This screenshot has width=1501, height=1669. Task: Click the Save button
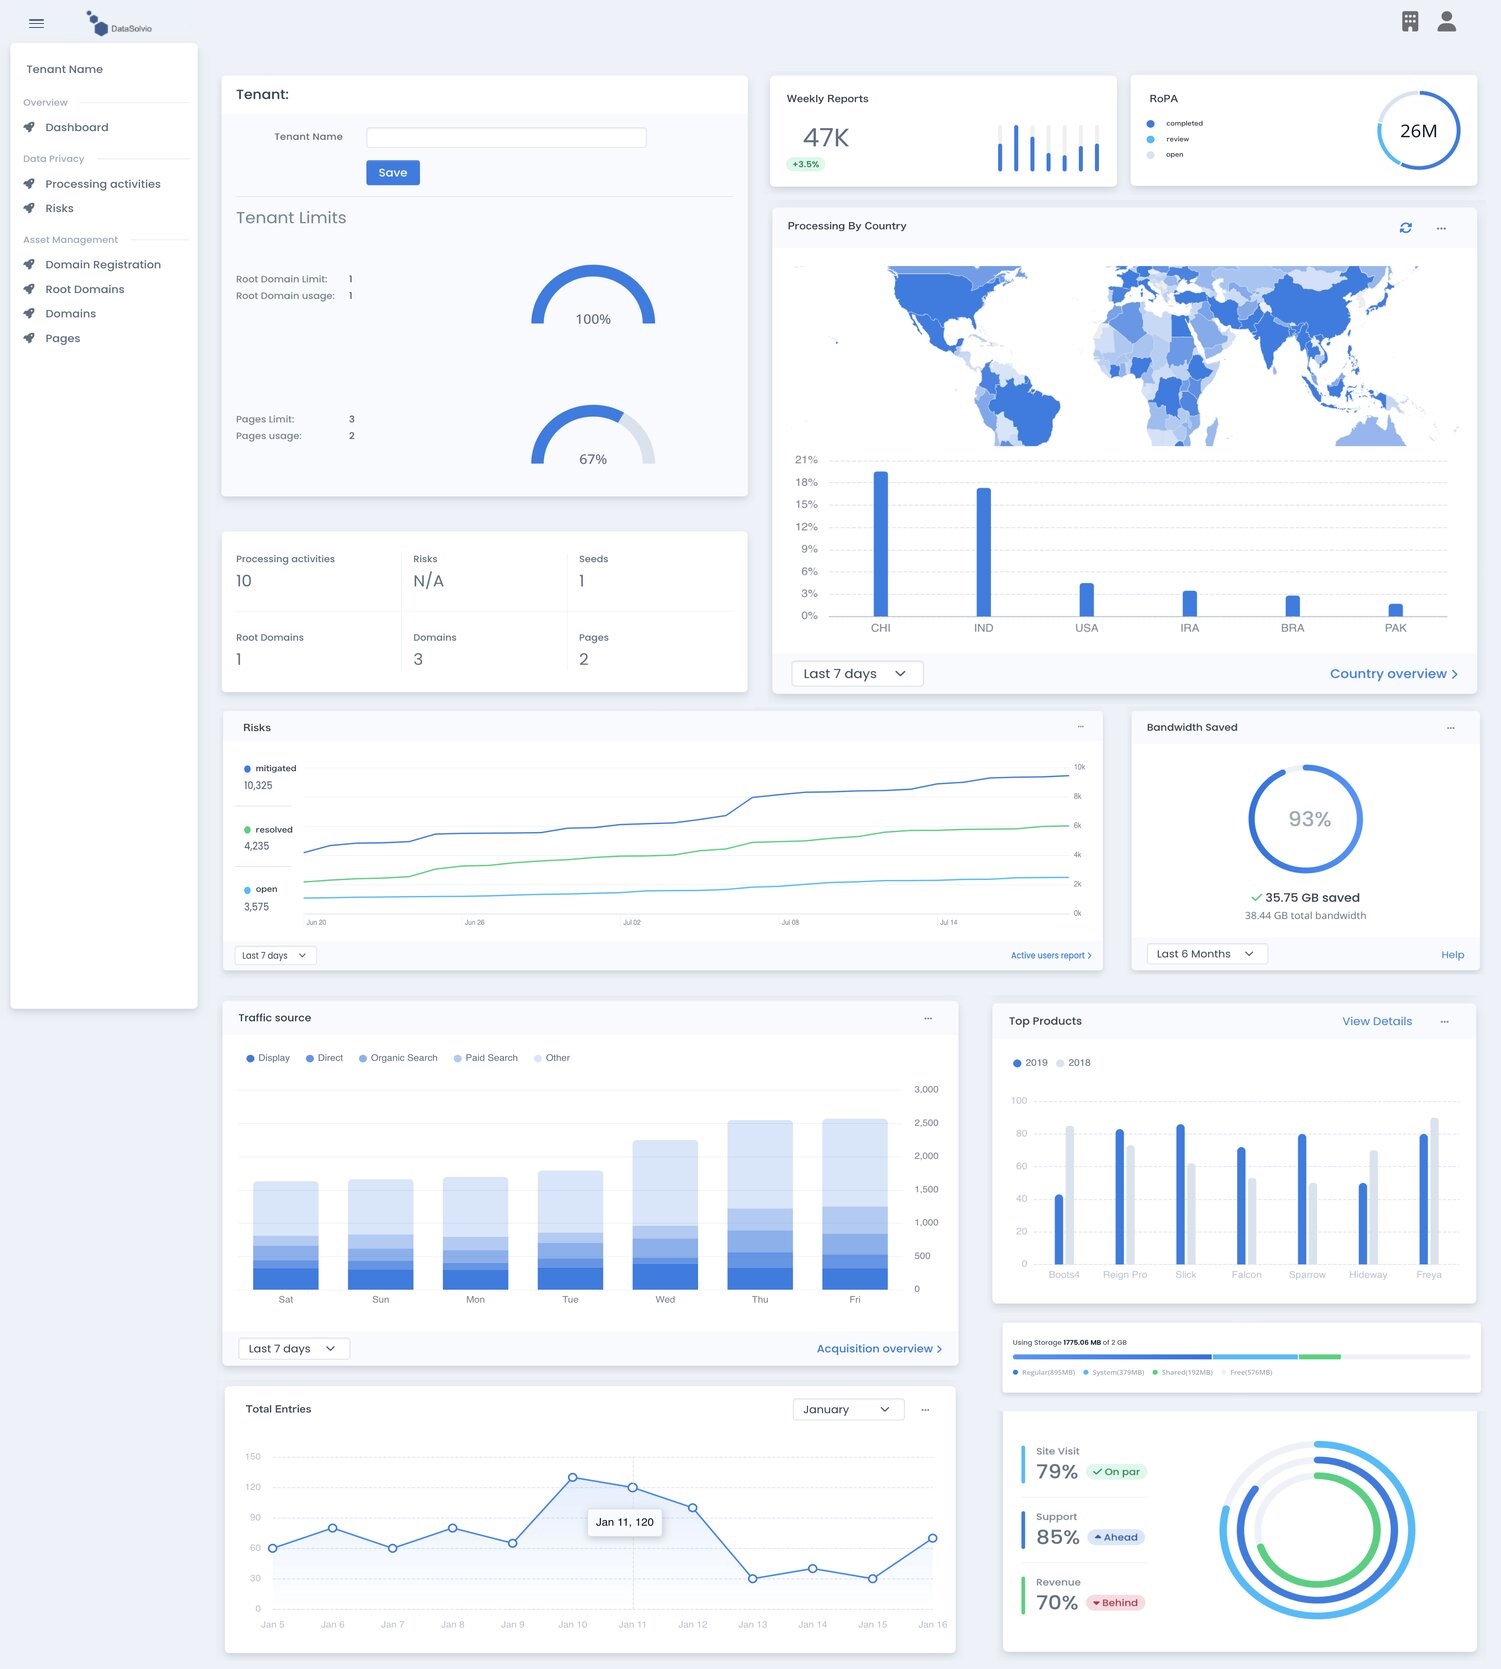393,173
